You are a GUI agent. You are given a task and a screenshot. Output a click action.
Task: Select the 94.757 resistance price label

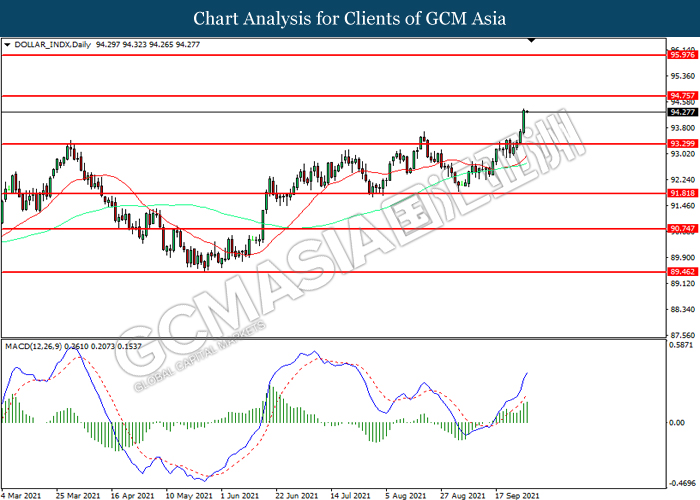click(x=682, y=96)
